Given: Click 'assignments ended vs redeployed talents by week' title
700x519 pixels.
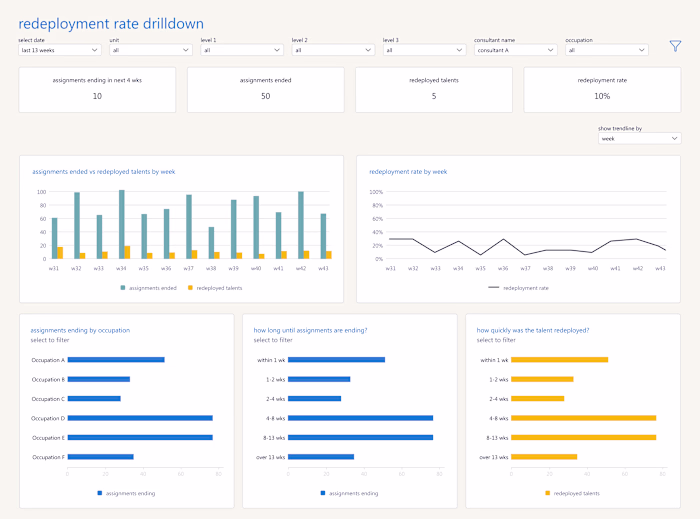Looking at the screenshot, I should [104, 172].
